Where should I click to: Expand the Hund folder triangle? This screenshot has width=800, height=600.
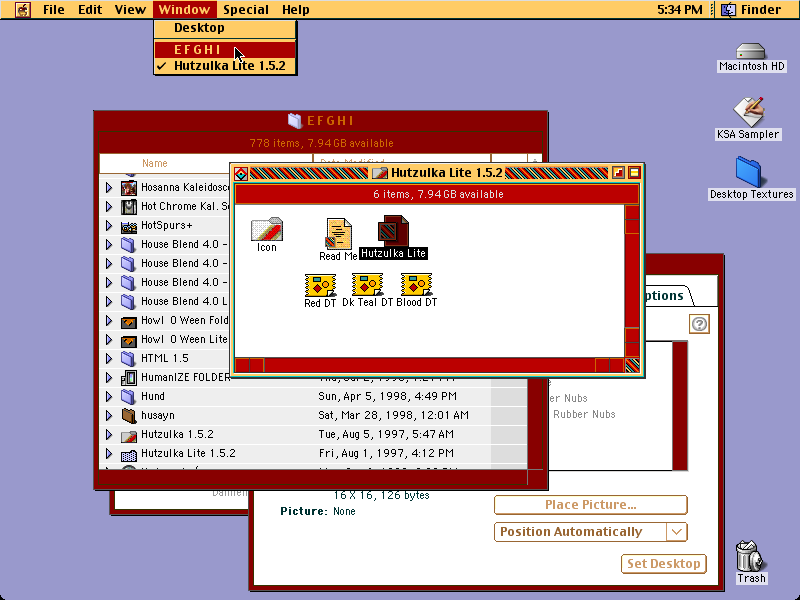pos(109,396)
